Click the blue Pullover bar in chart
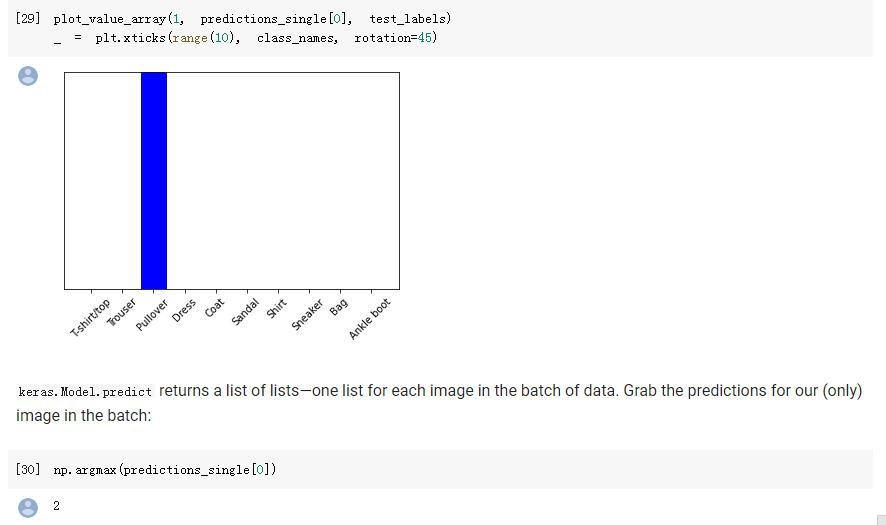886x525 pixels. pyautogui.click(x=154, y=180)
